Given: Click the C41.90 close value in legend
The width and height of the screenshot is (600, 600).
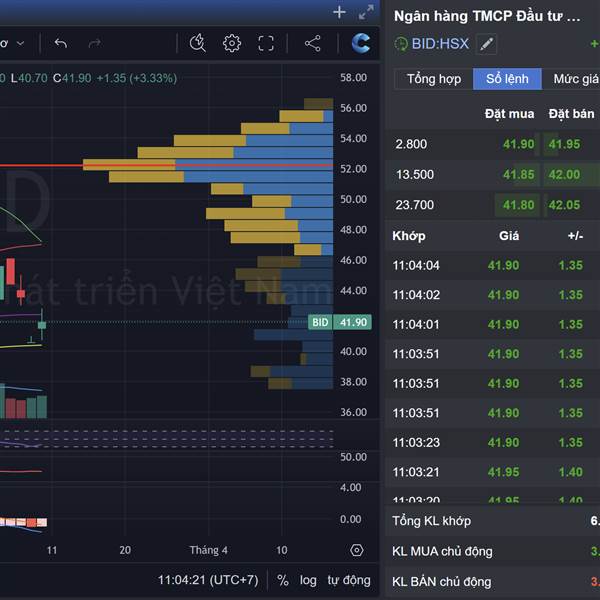Looking at the screenshot, I should tap(72, 78).
